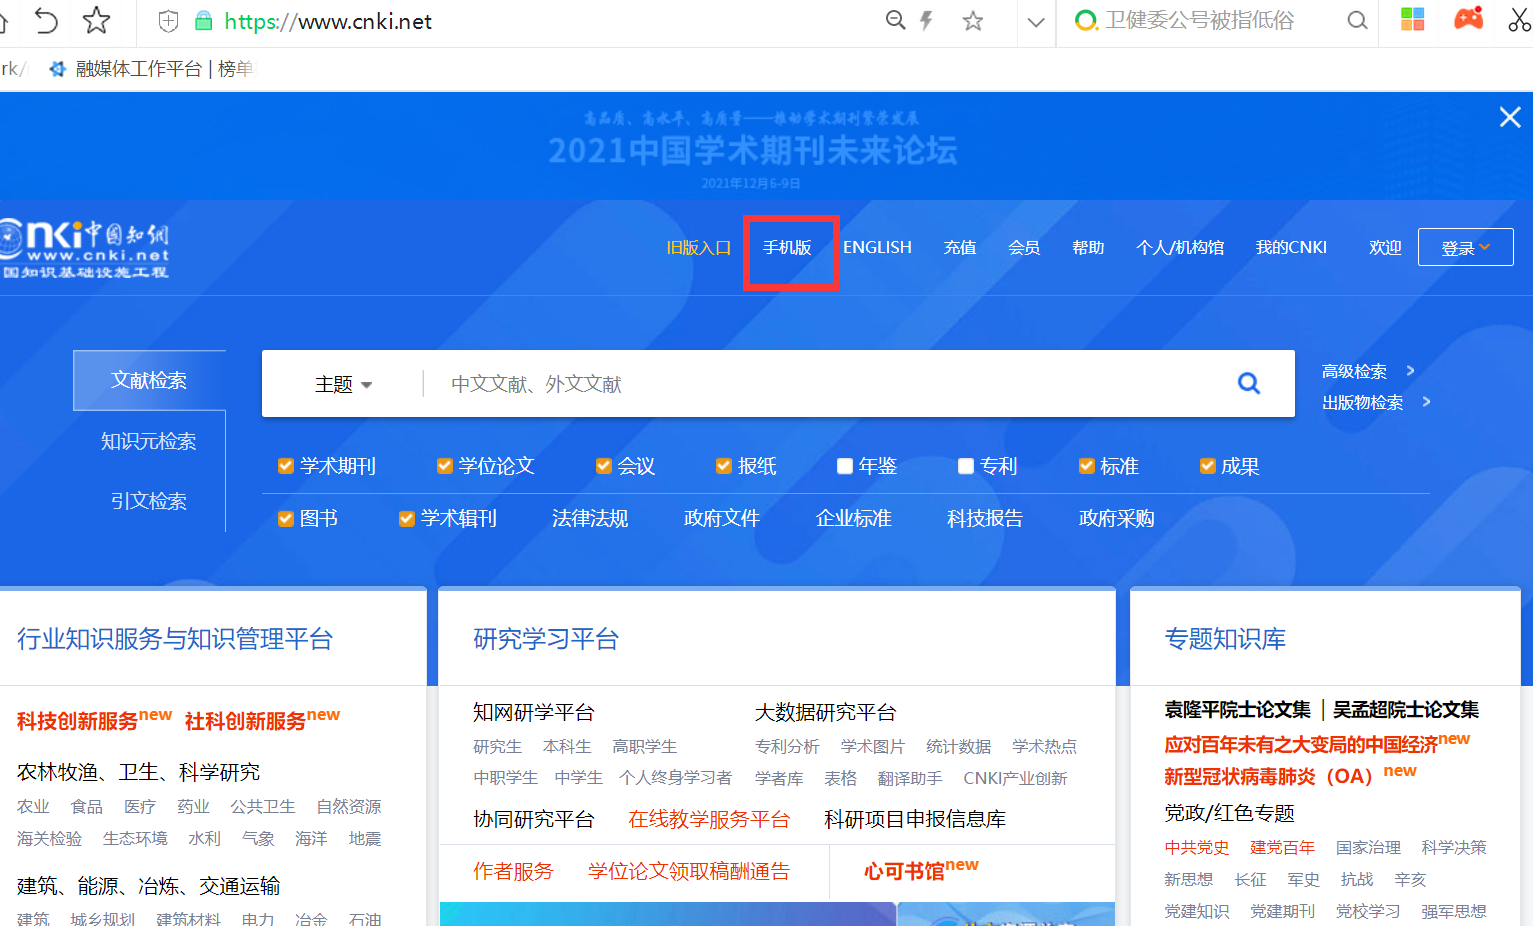Click the scissors screenshot icon
This screenshot has width=1533, height=926.
tap(1519, 20)
